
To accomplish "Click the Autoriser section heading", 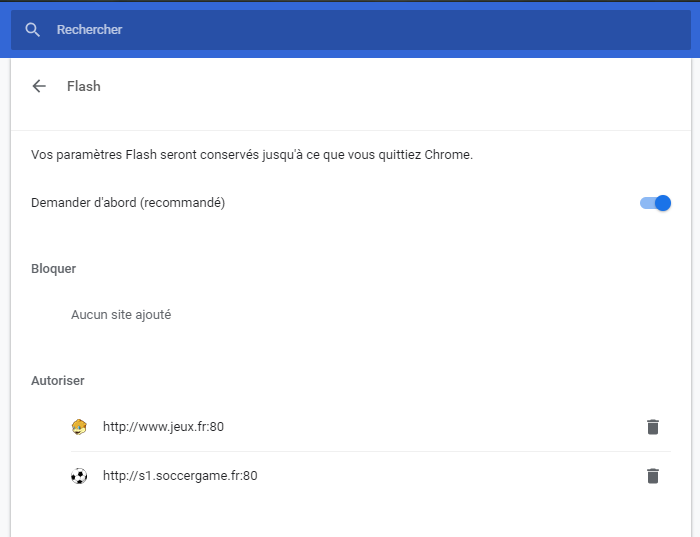I will tap(58, 381).
